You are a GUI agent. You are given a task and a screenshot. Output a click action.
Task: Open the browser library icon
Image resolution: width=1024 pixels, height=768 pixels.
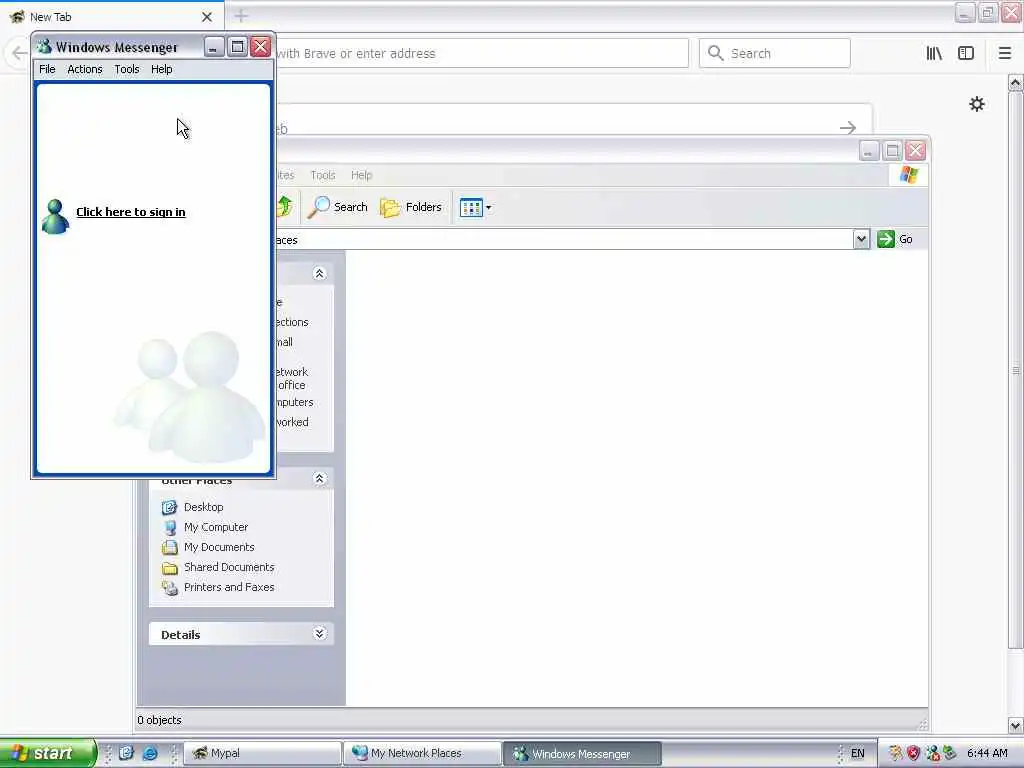point(935,53)
